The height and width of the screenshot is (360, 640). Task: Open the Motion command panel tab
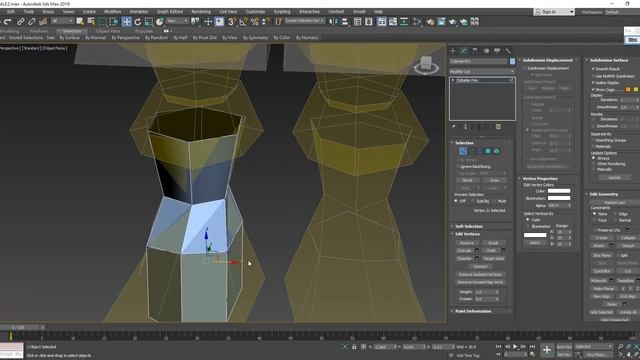pos(486,51)
